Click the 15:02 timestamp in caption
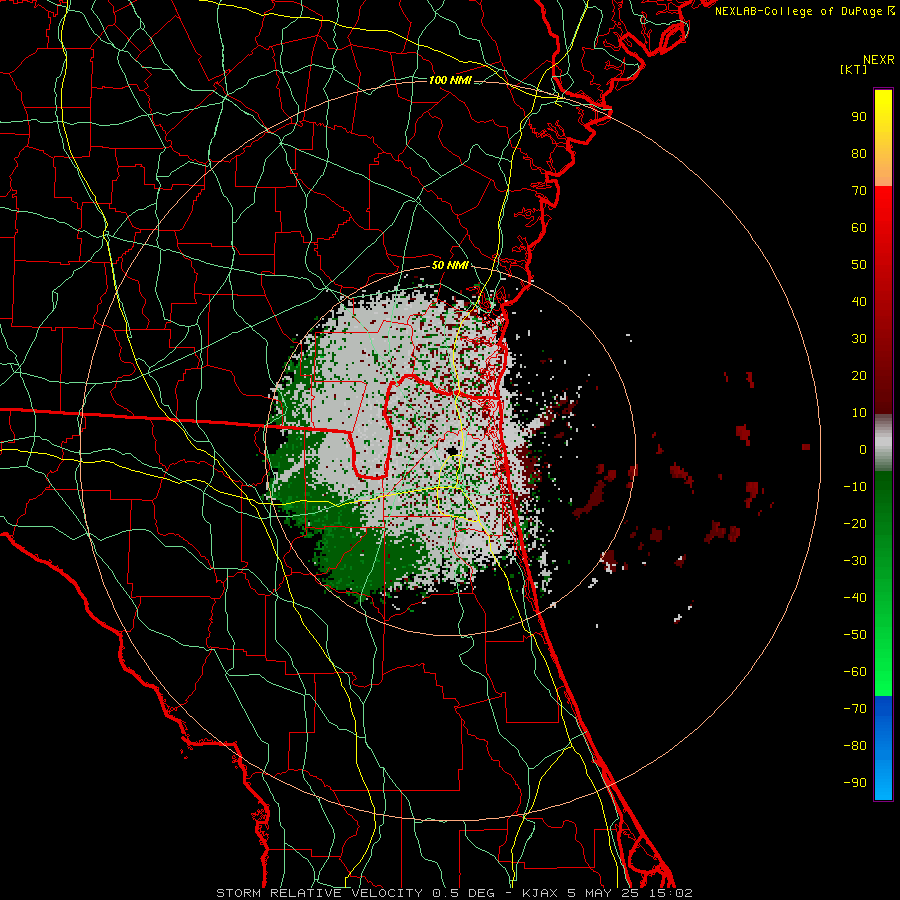This screenshot has height=900, width=900. pos(673,893)
